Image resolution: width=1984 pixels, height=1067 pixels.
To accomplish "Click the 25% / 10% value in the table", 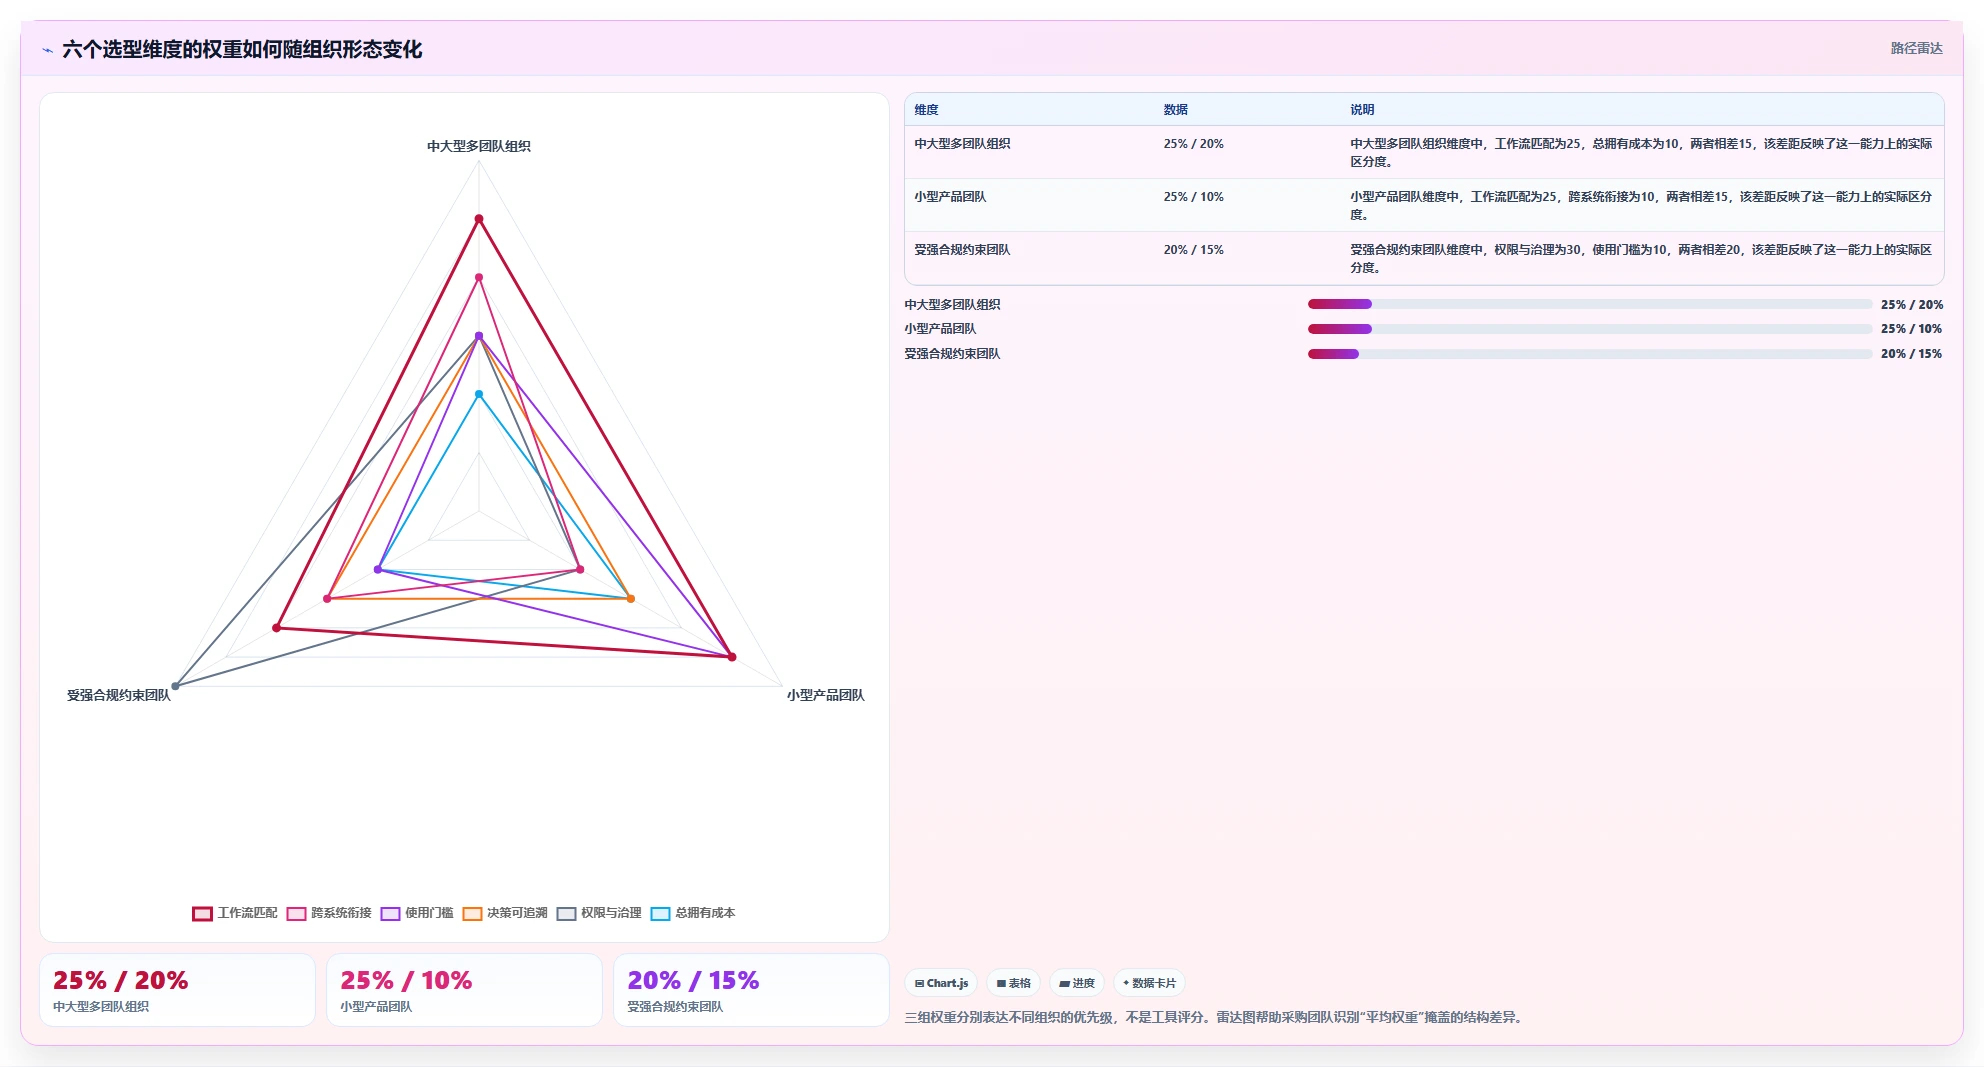I will [x=1193, y=197].
